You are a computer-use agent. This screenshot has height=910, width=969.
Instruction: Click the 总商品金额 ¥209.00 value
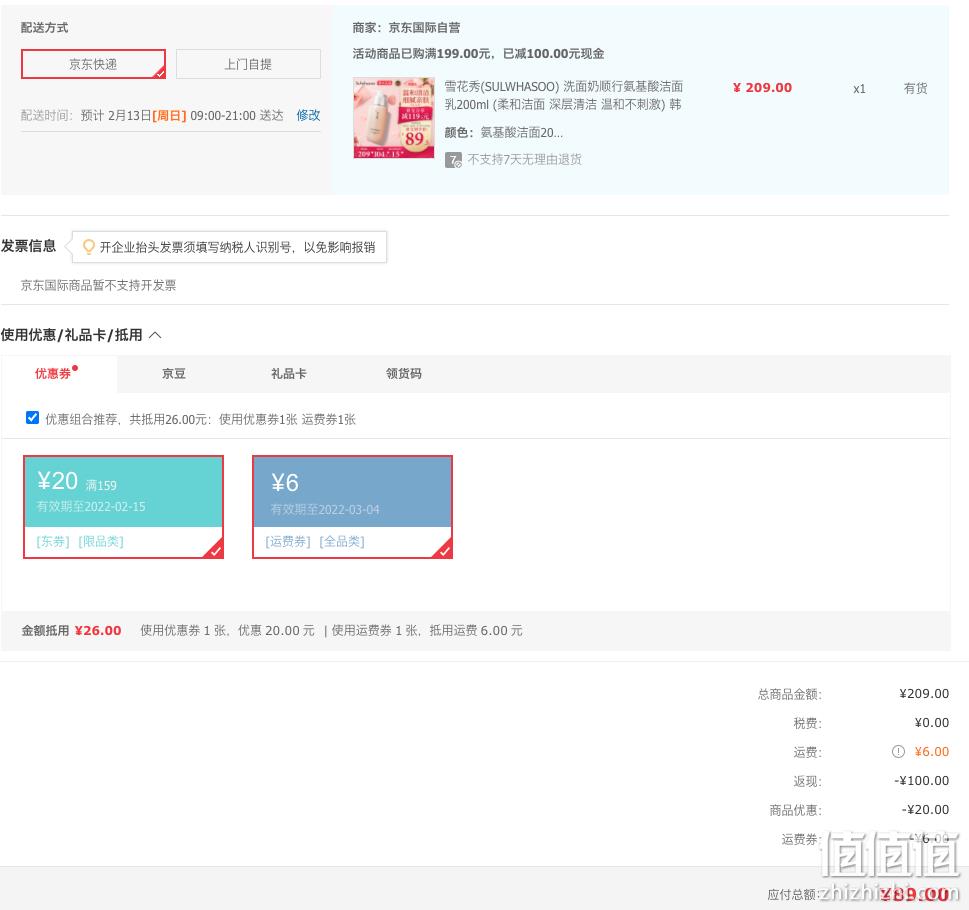[x=924, y=694]
